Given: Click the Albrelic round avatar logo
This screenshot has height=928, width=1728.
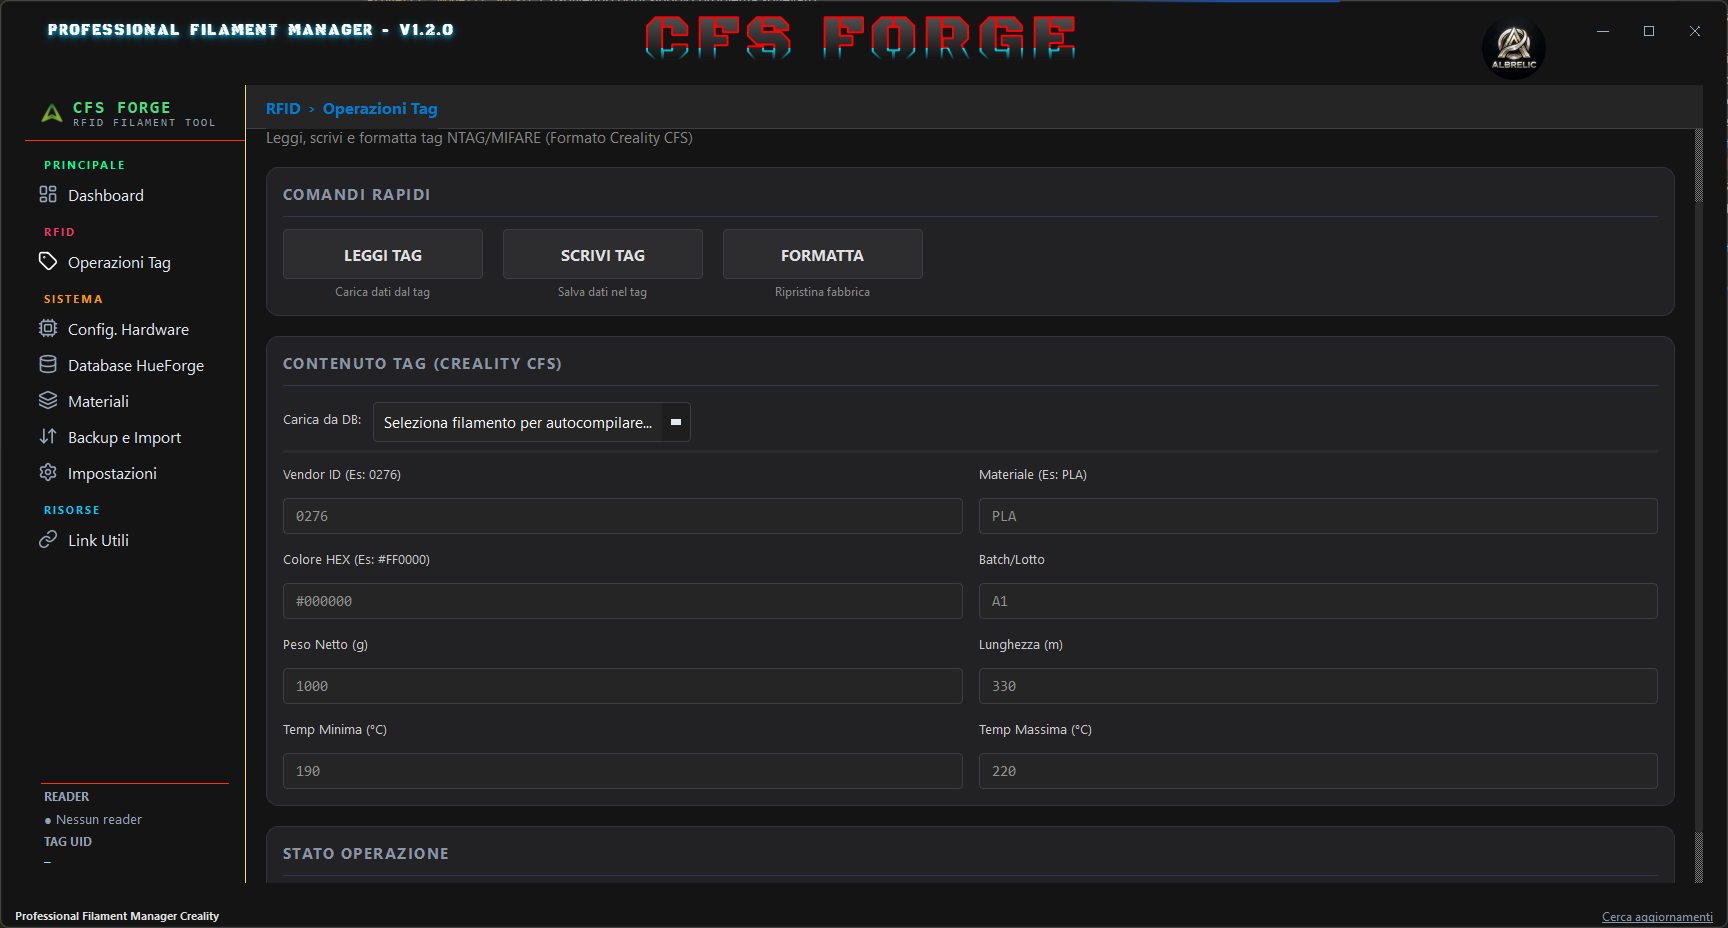Looking at the screenshot, I should click(1514, 47).
